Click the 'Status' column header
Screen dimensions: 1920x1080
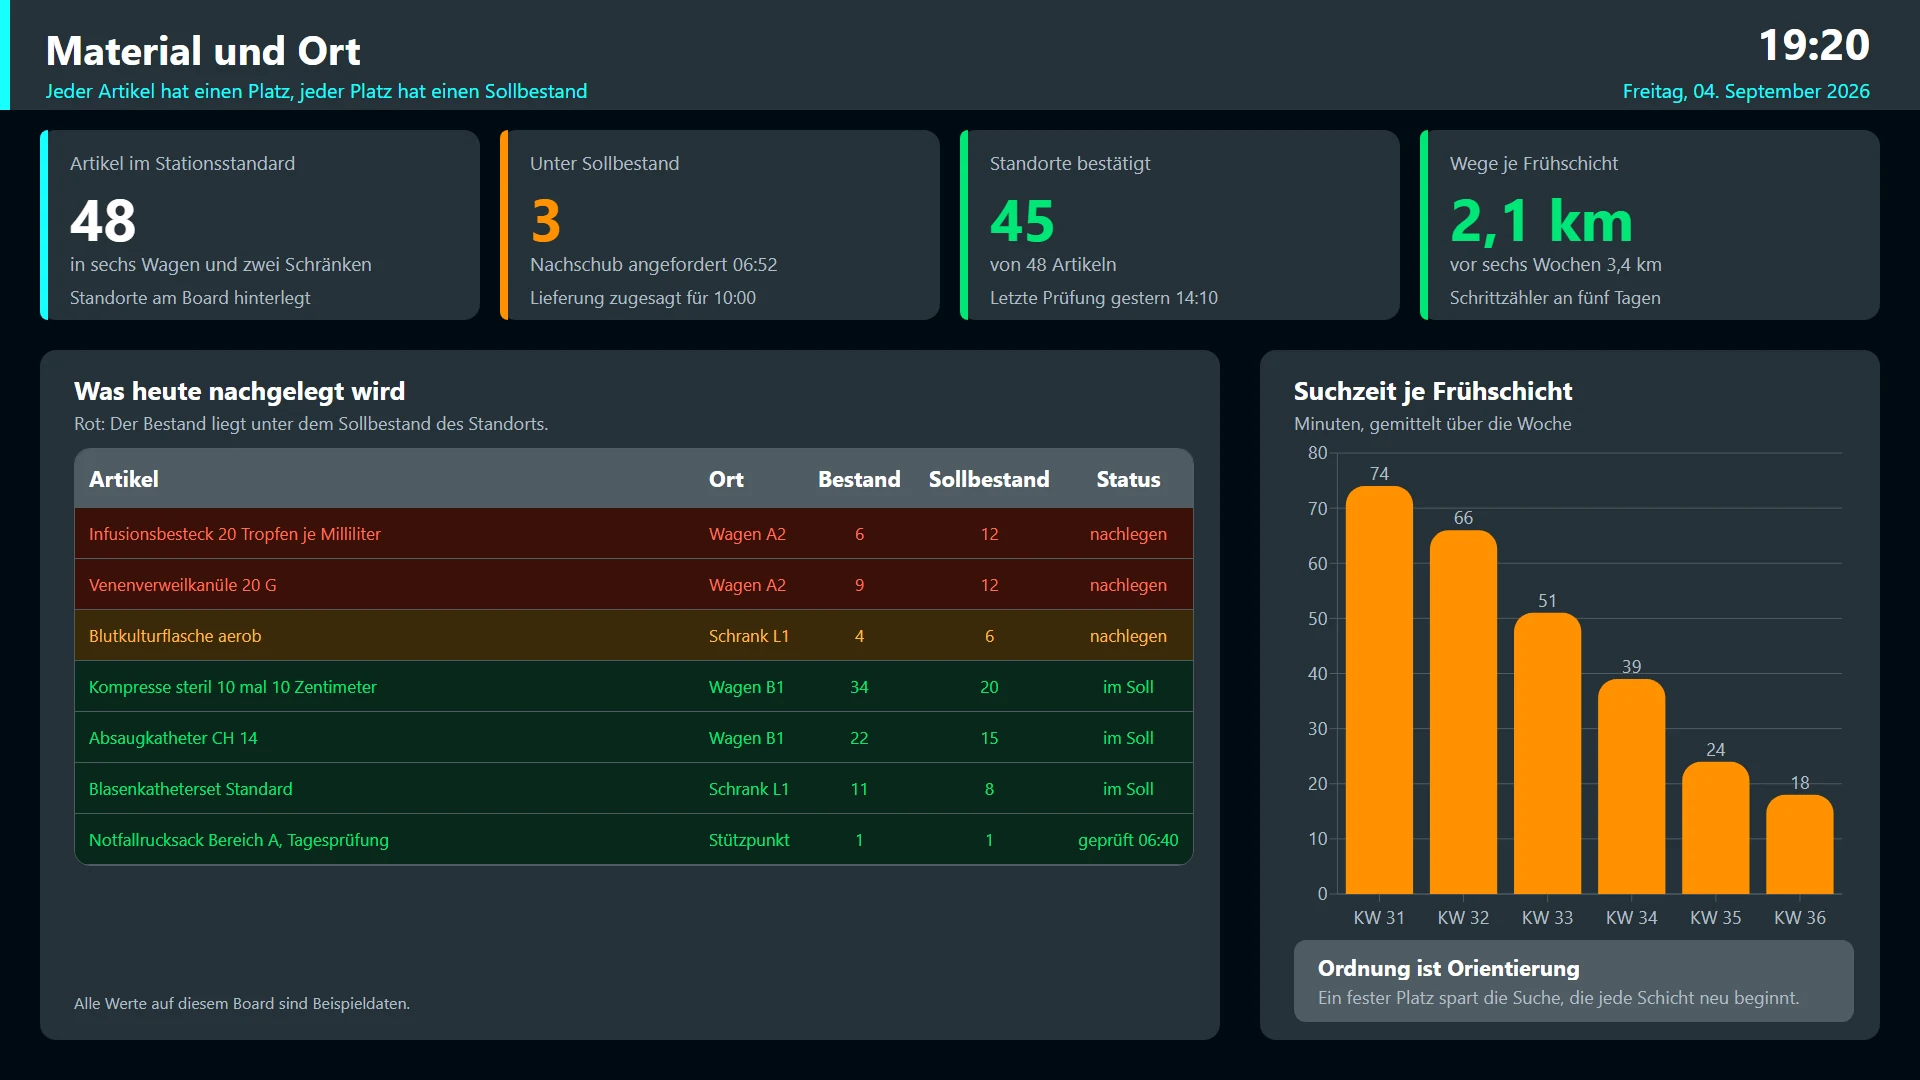[1128, 479]
